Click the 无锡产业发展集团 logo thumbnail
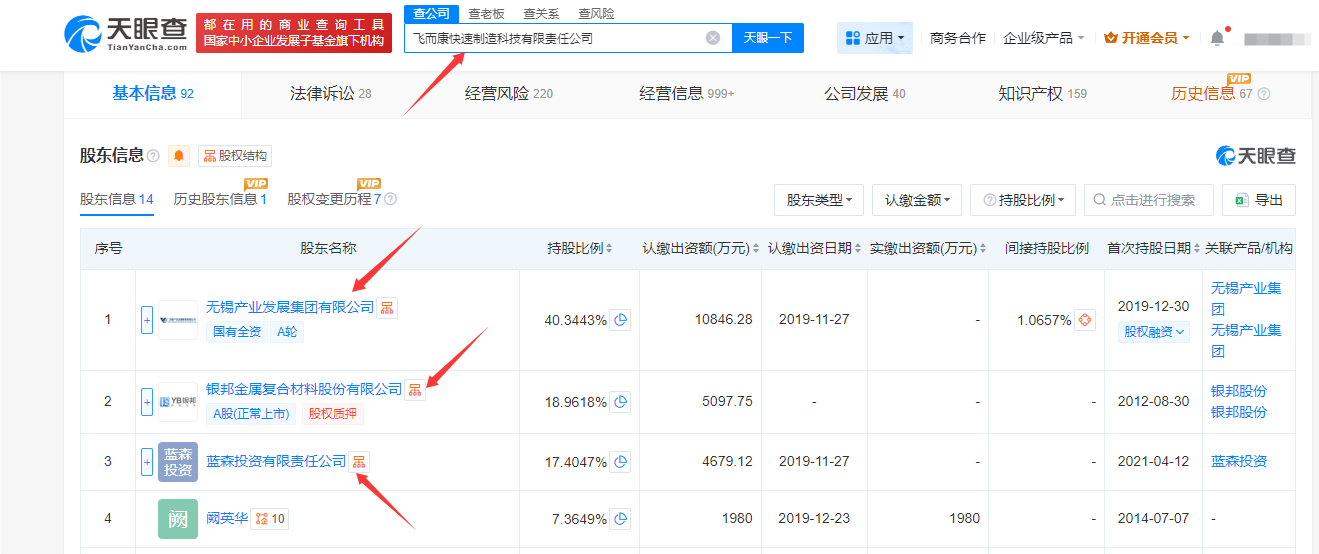1319x554 pixels. 178,320
